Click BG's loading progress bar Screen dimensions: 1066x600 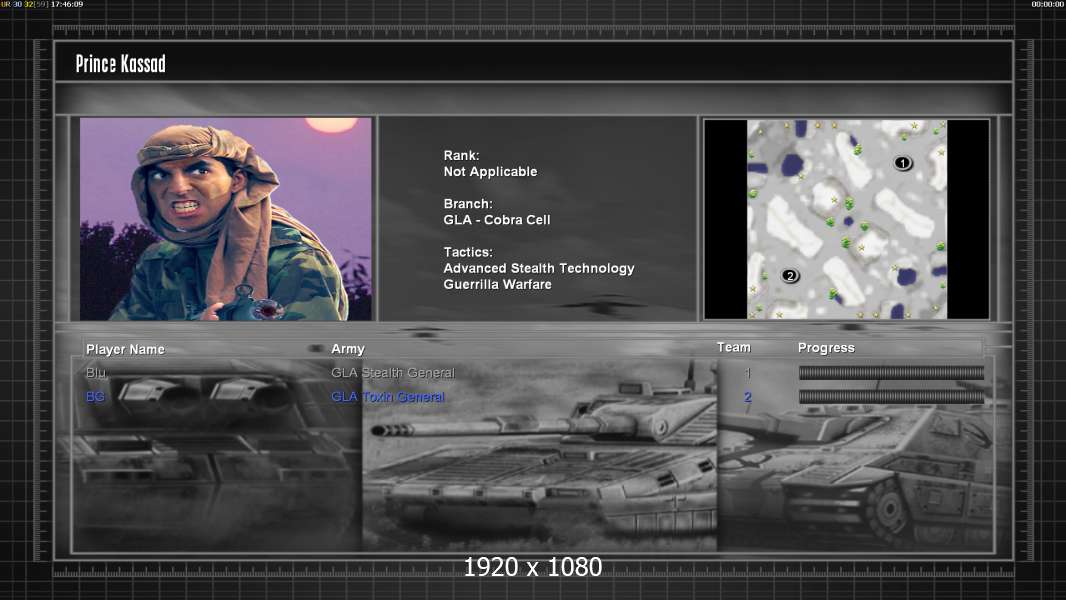[x=891, y=397]
